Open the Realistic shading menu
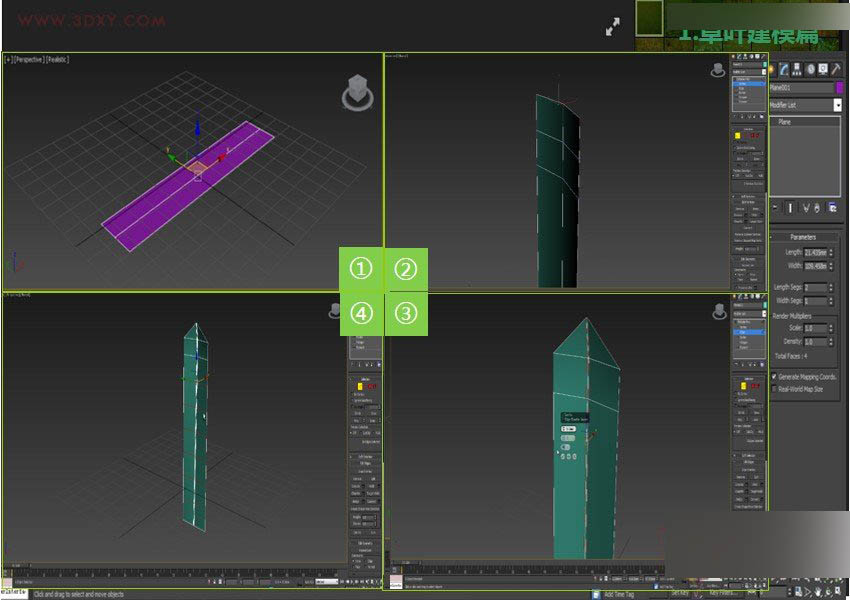 [x=59, y=59]
